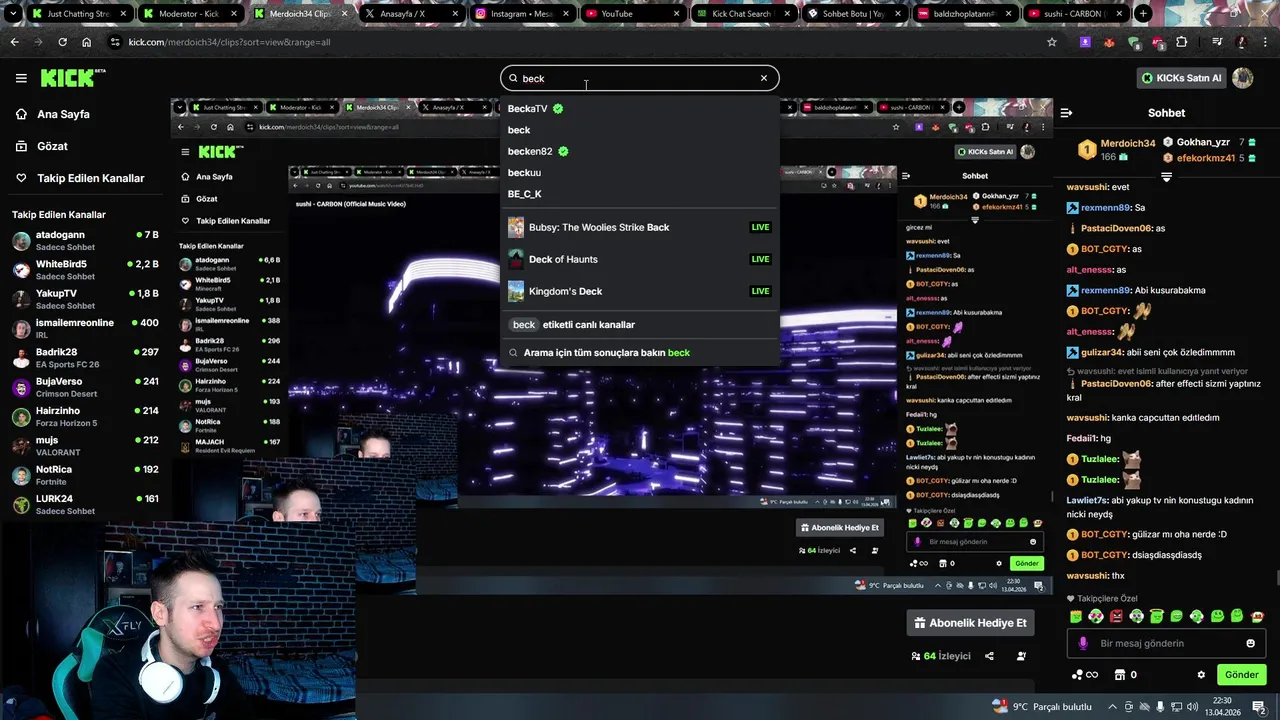Open the tab search dropdown arrow
Viewport: 1280px width, 720px height.
13,14
